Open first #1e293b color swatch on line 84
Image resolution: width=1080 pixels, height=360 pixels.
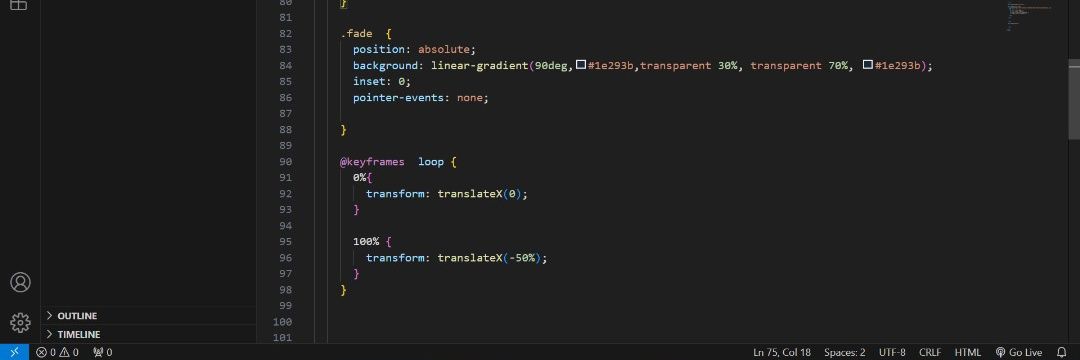point(581,65)
